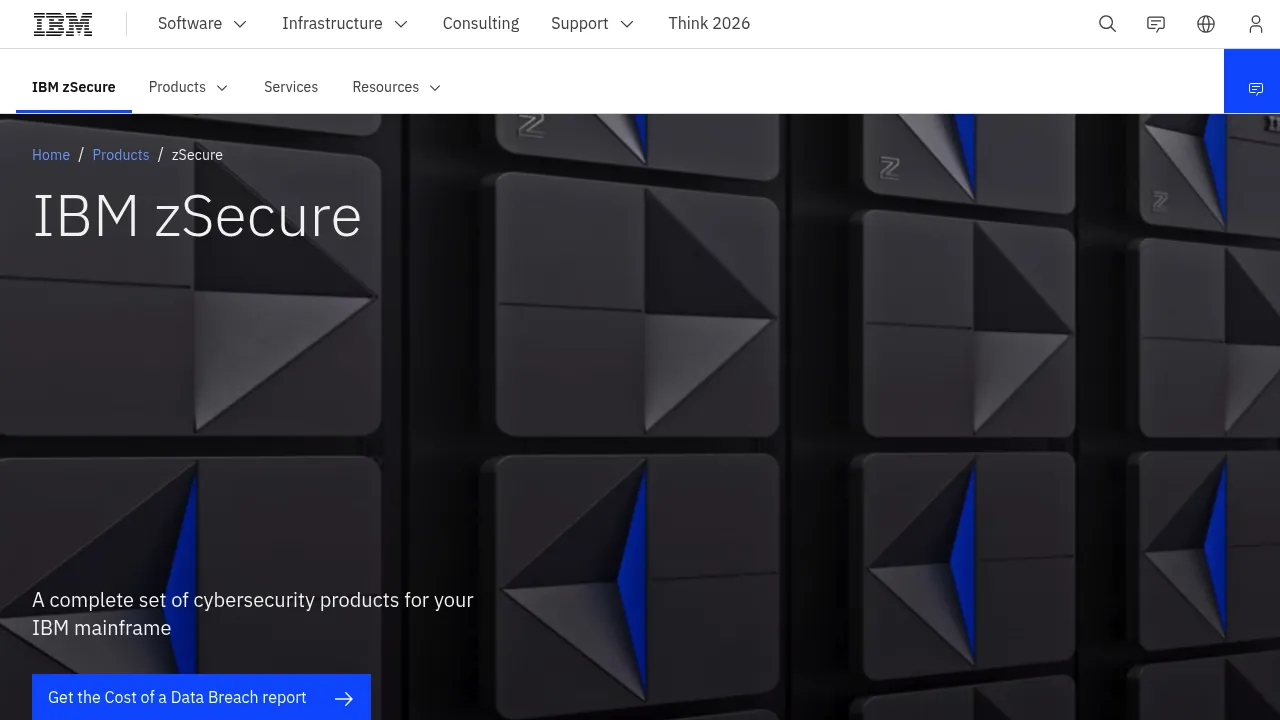This screenshot has width=1280, height=720.
Task: Click Get the Cost of a Data Breach report
Action: (x=201, y=698)
